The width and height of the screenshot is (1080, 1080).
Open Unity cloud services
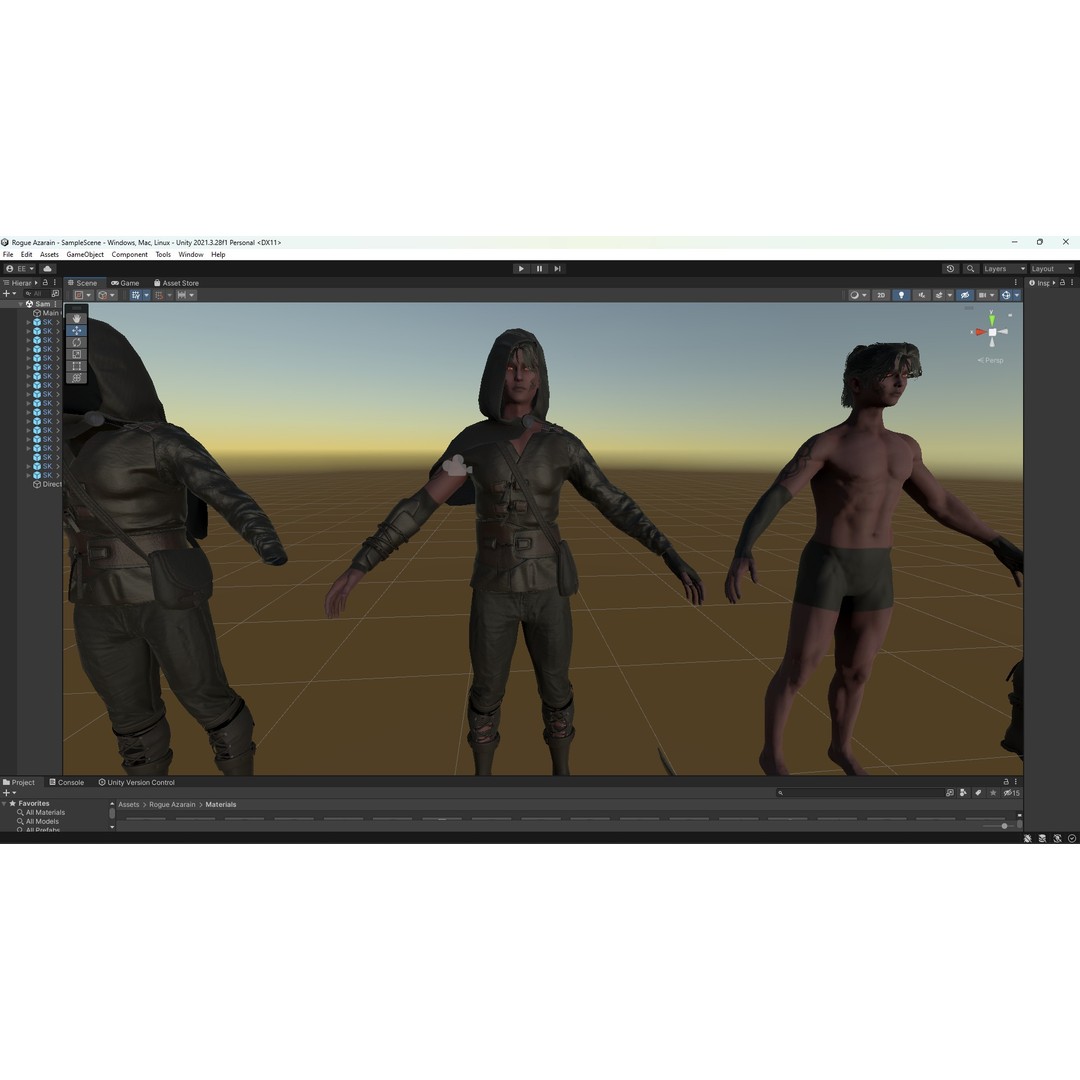pyautogui.click(x=48, y=269)
